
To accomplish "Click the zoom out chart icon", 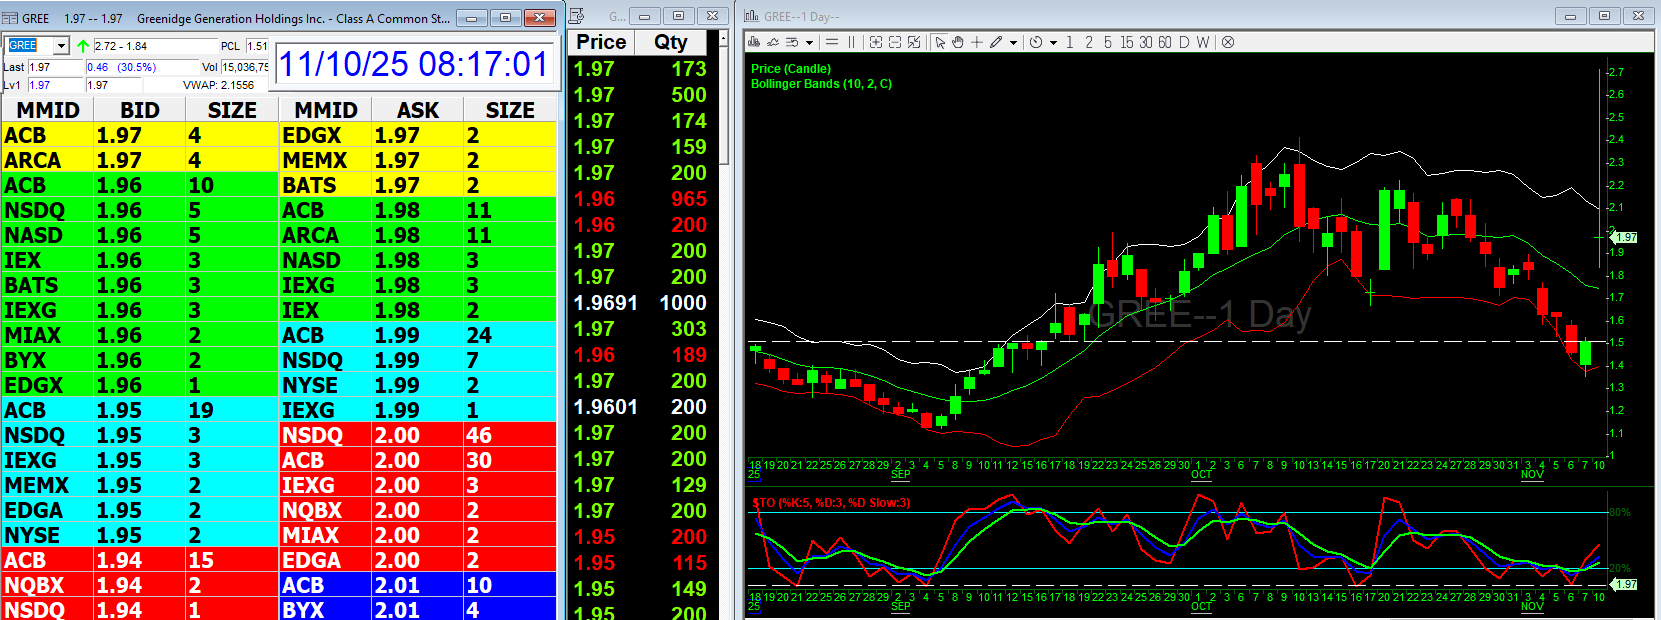I will pos(895,42).
